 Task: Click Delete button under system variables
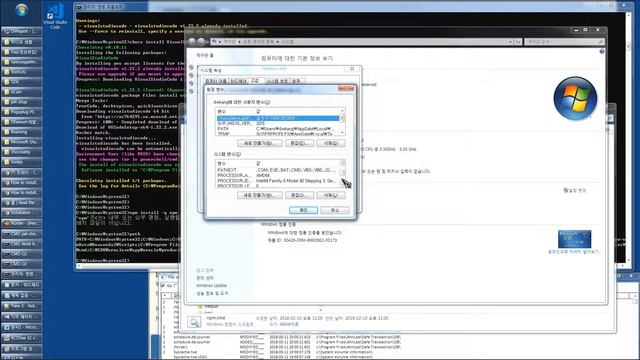pos(331,195)
